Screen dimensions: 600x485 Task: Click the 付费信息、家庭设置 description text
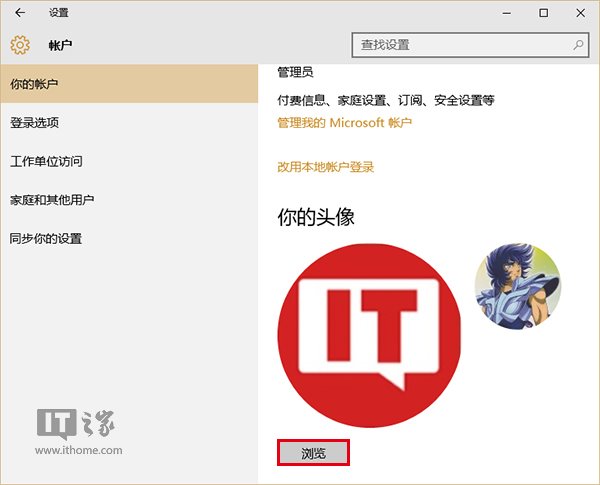[386, 100]
